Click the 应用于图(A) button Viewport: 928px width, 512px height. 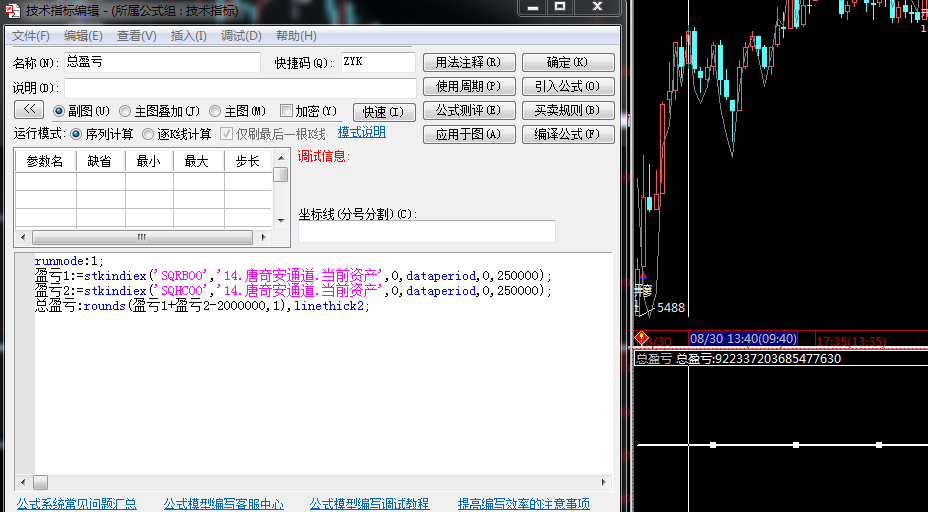point(469,134)
